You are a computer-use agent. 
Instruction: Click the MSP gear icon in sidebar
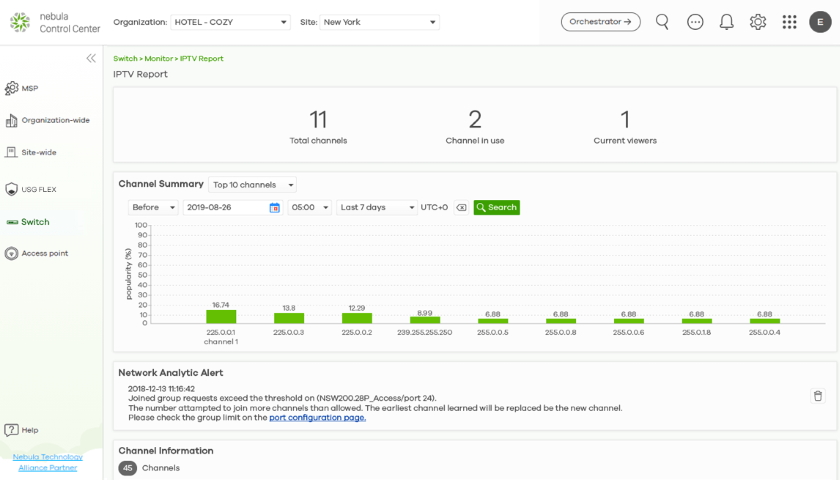pyautogui.click(x=11, y=88)
